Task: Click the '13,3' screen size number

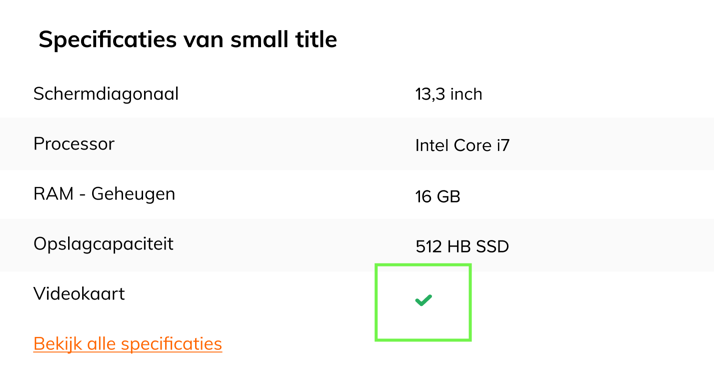Action: pyautogui.click(x=429, y=95)
